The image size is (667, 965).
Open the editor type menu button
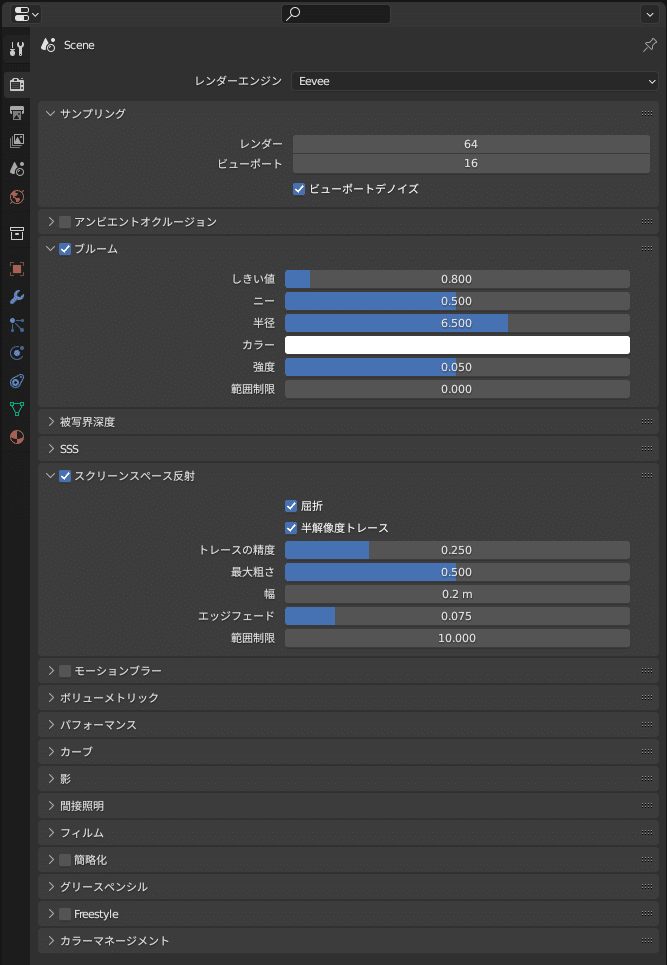[26, 14]
